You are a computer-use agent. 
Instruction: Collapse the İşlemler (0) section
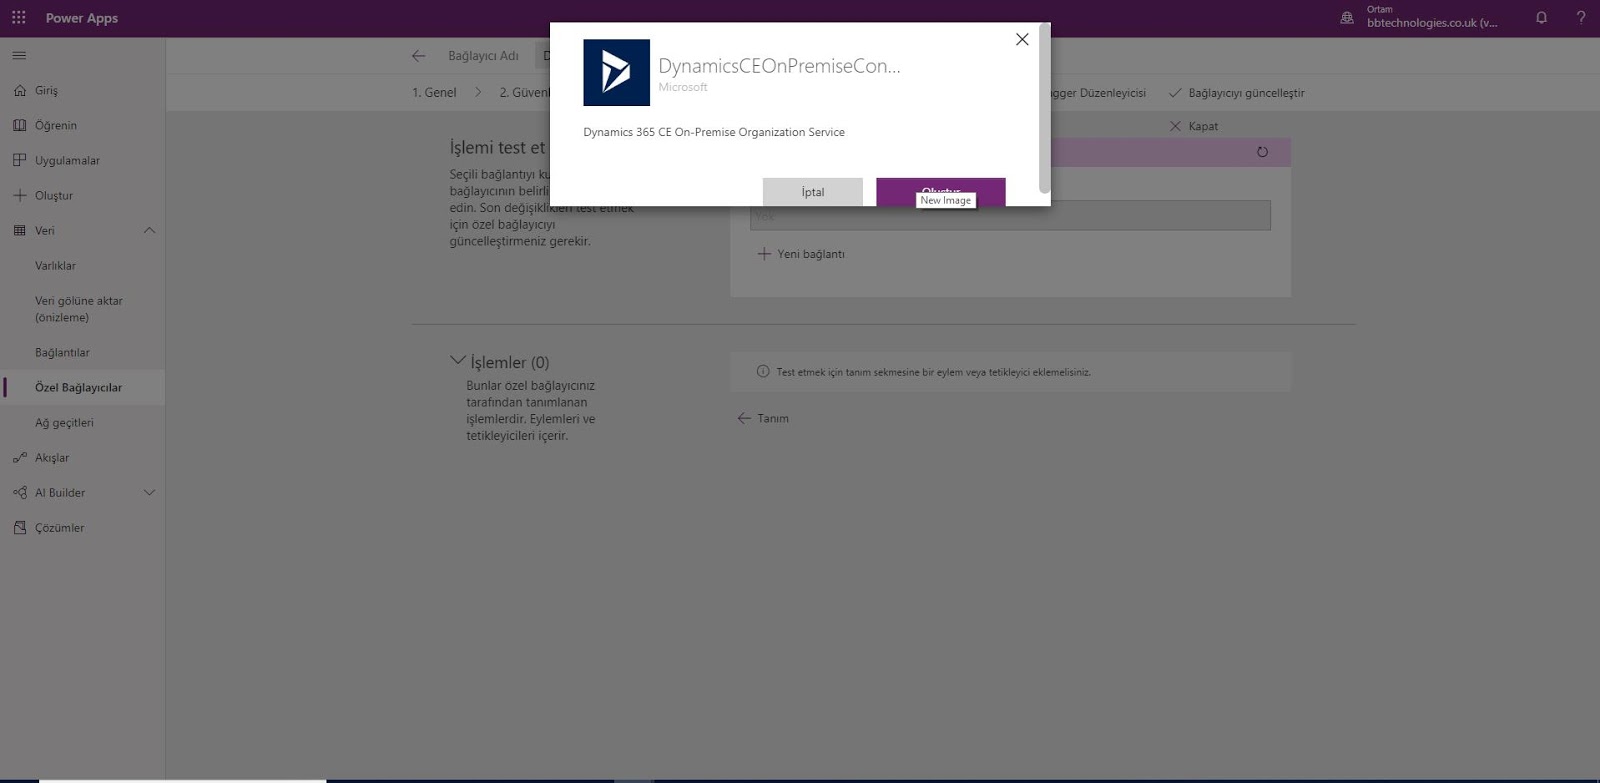458,360
